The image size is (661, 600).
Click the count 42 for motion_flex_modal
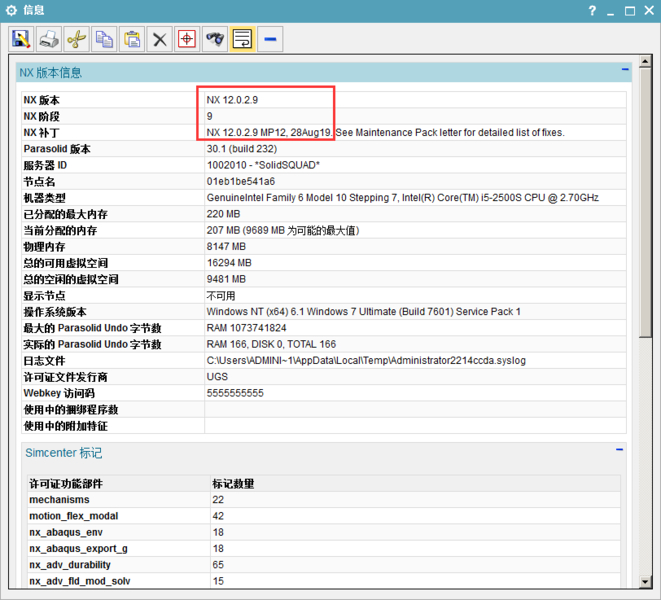218,516
